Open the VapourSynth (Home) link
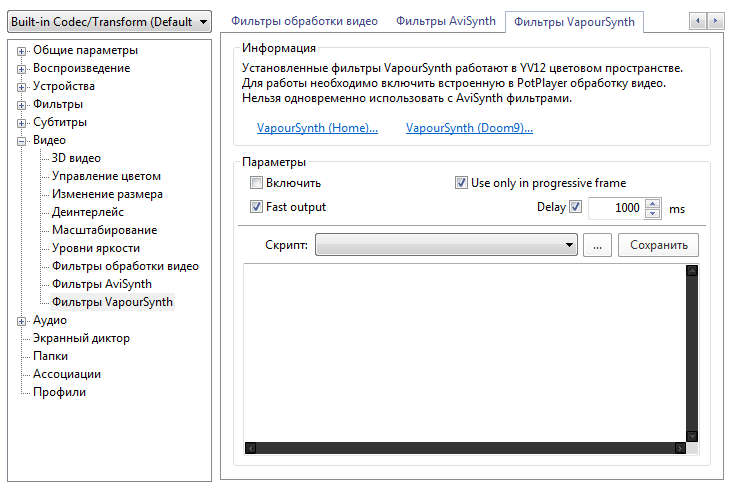 (317, 128)
